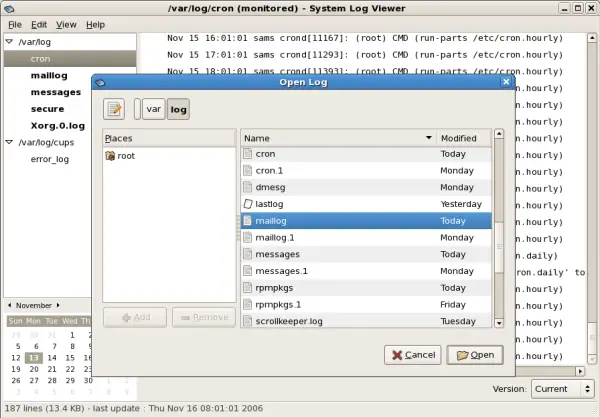Collapse the /var/log/cups tree node
Image resolution: width=600 pixels, height=418 pixels.
9,142
